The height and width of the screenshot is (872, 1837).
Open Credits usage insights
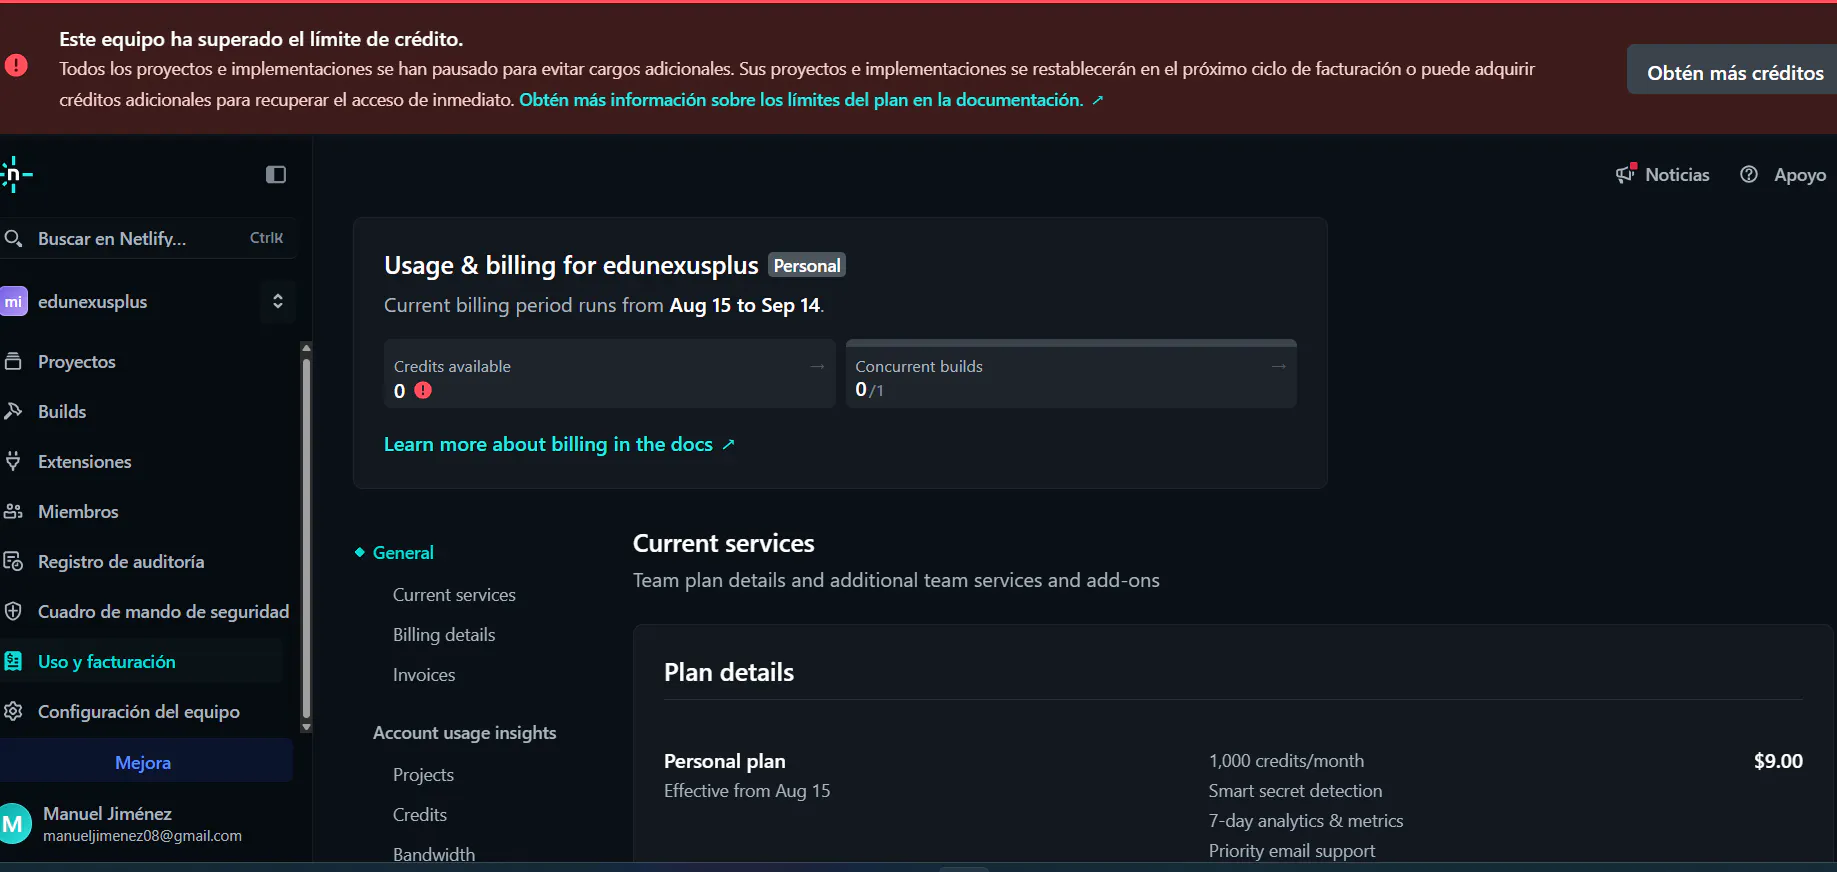click(420, 815)
